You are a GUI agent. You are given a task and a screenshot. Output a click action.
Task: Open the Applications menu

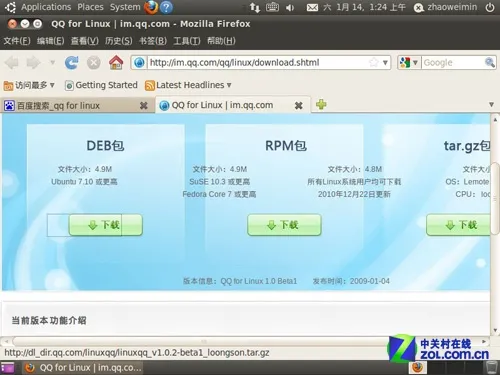(46, 7)
